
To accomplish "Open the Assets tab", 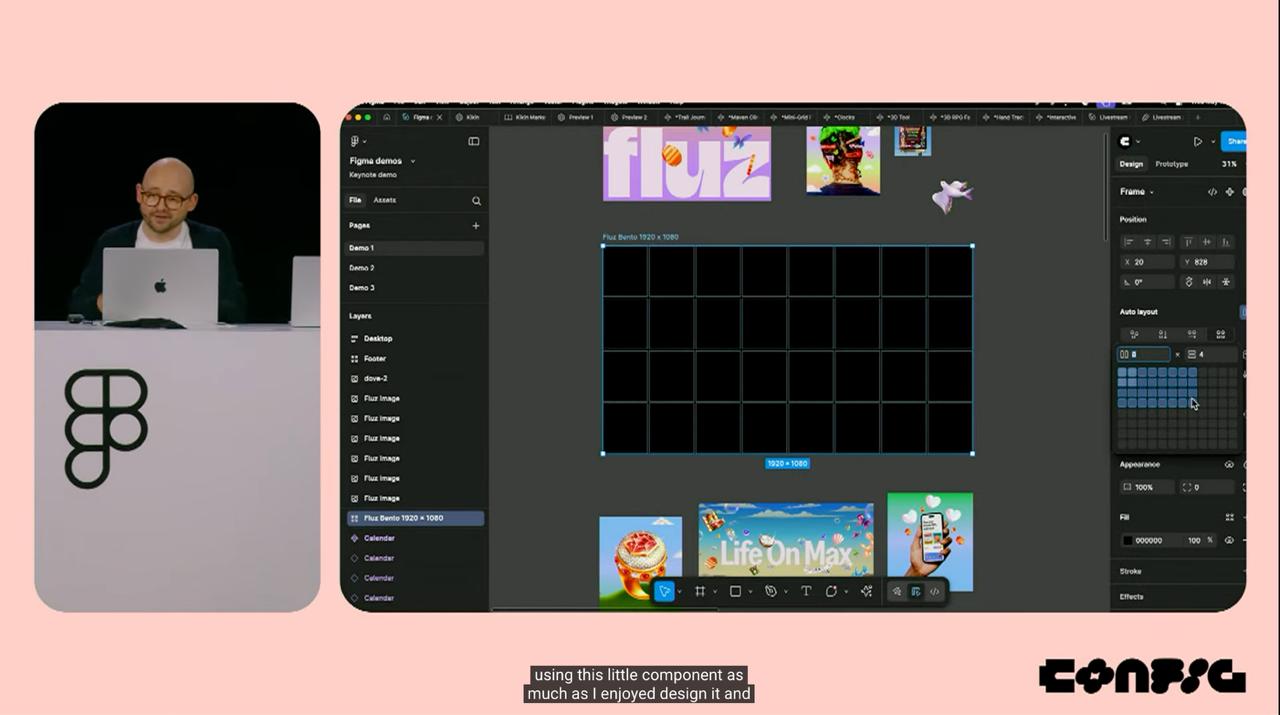I will [x=384, y=200].
